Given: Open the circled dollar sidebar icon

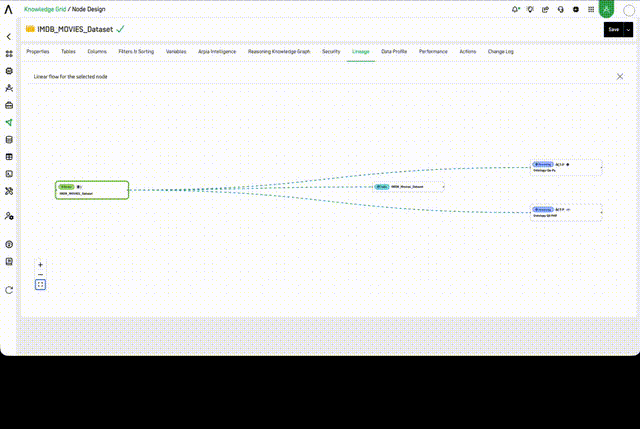Looking at the screenshot, I should (x=9, y=245).
